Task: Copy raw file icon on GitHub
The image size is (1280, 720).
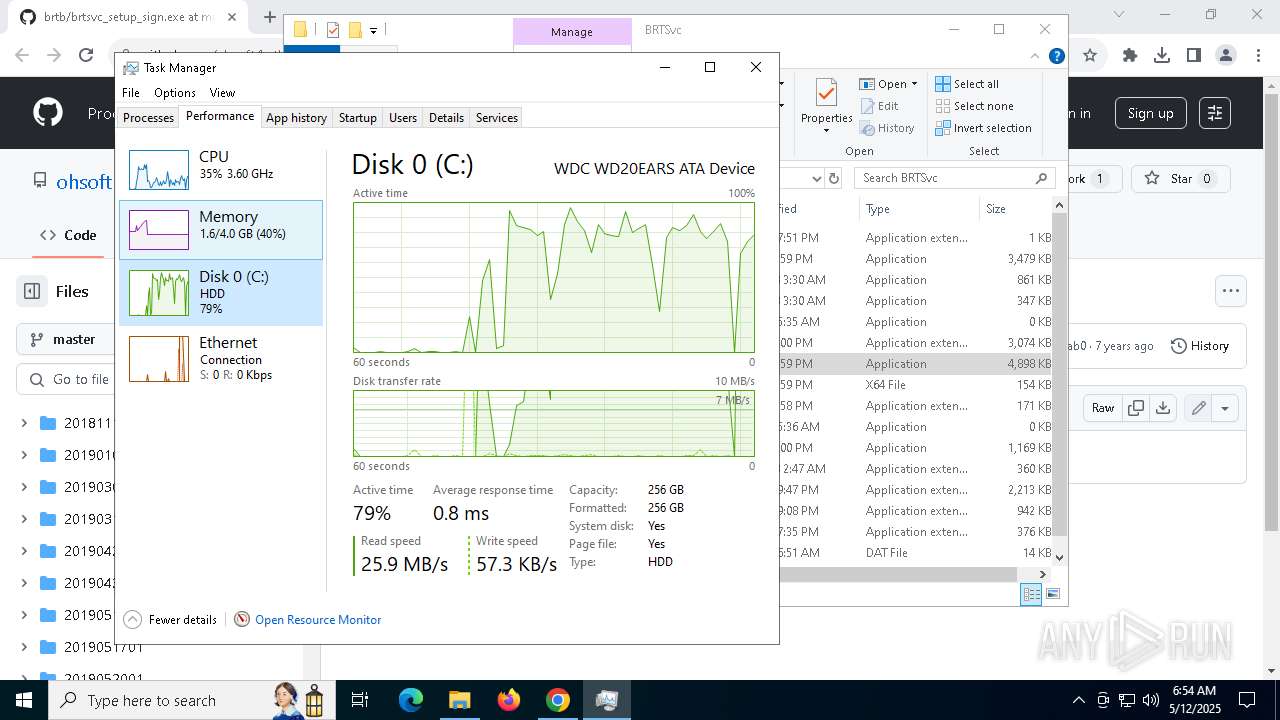Action: pos(1136,408)
